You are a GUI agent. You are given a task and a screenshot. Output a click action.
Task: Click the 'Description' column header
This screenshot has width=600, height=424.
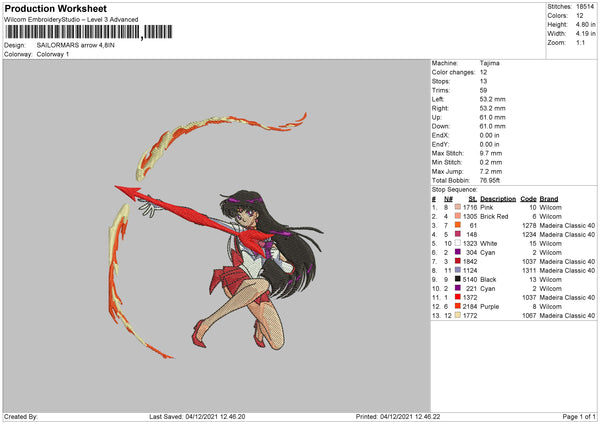click(x=498, y=199)
